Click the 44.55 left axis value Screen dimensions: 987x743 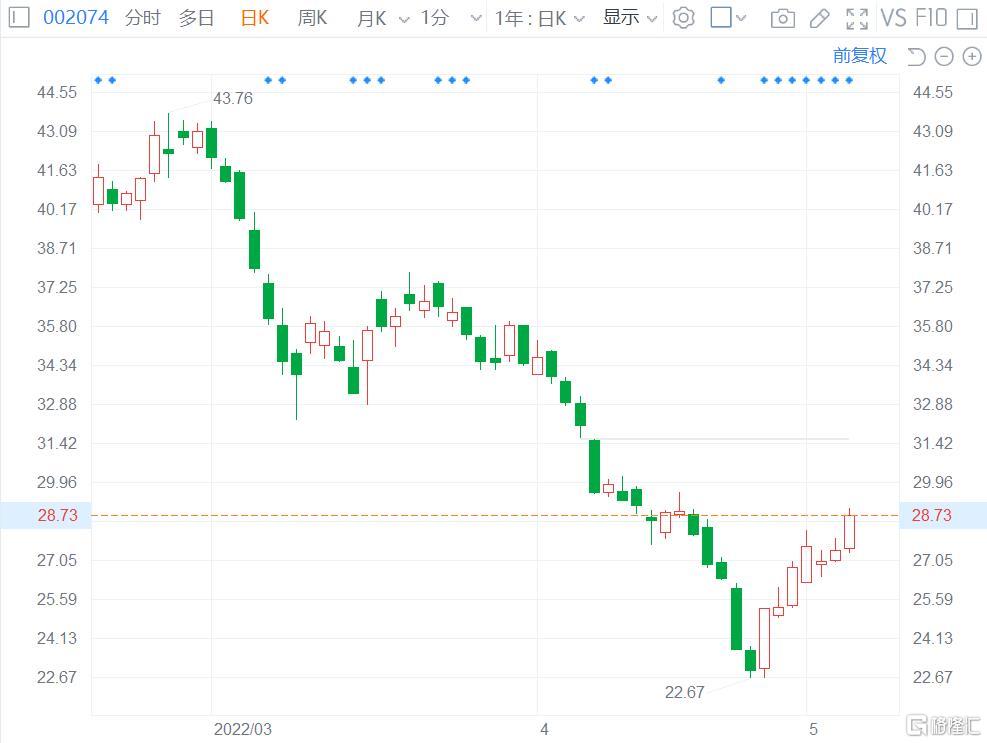coord(57,93)
